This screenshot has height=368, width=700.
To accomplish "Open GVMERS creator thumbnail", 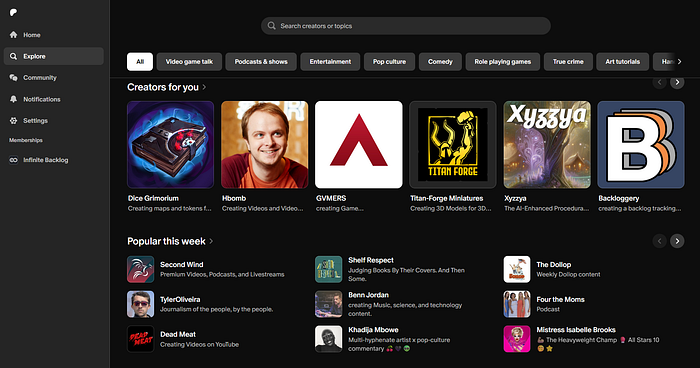I will [x=359, y=145].
